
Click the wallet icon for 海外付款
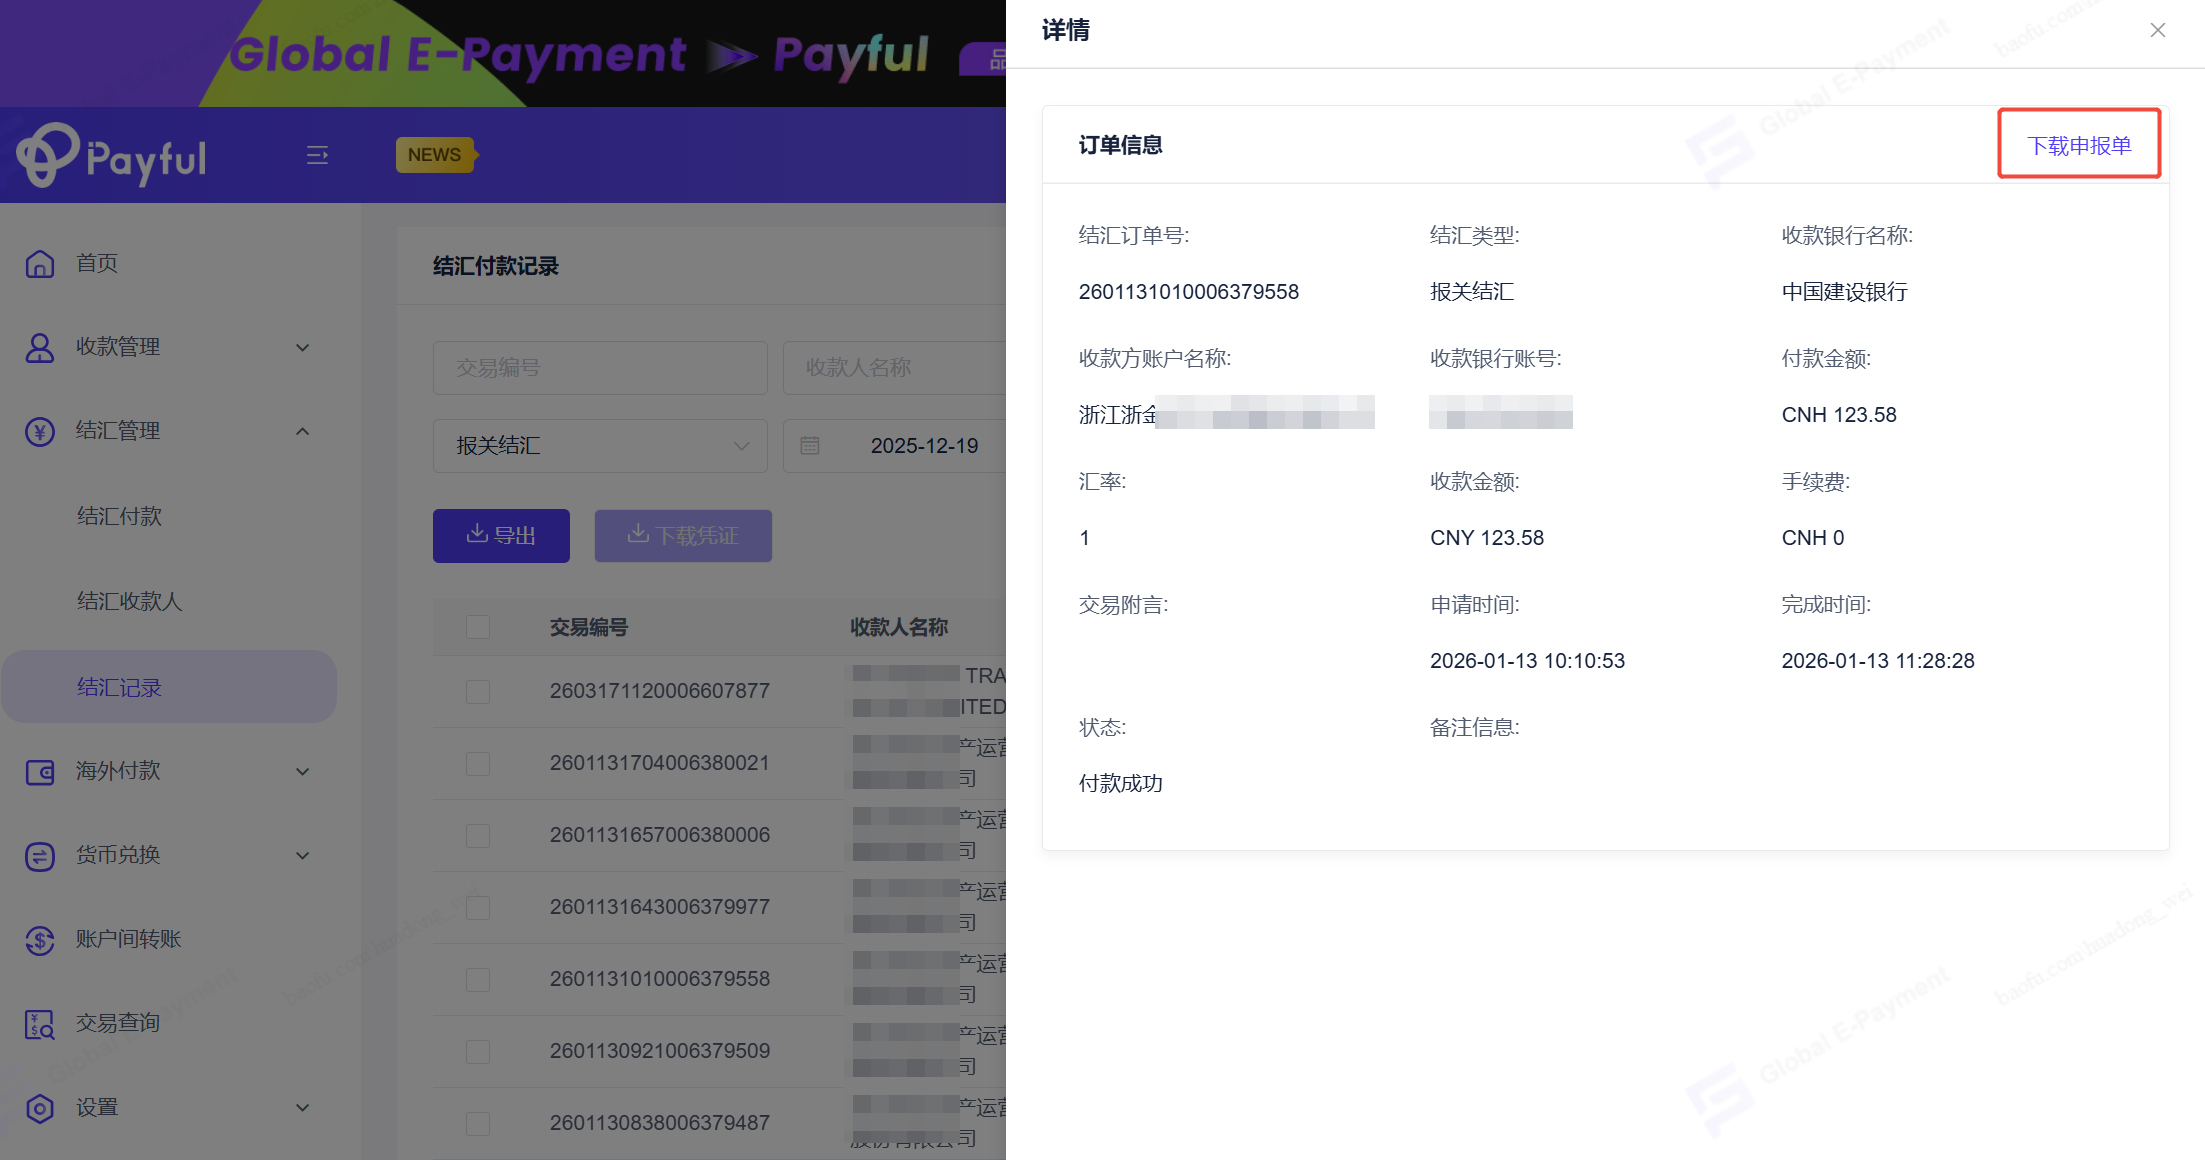point(40,771)
